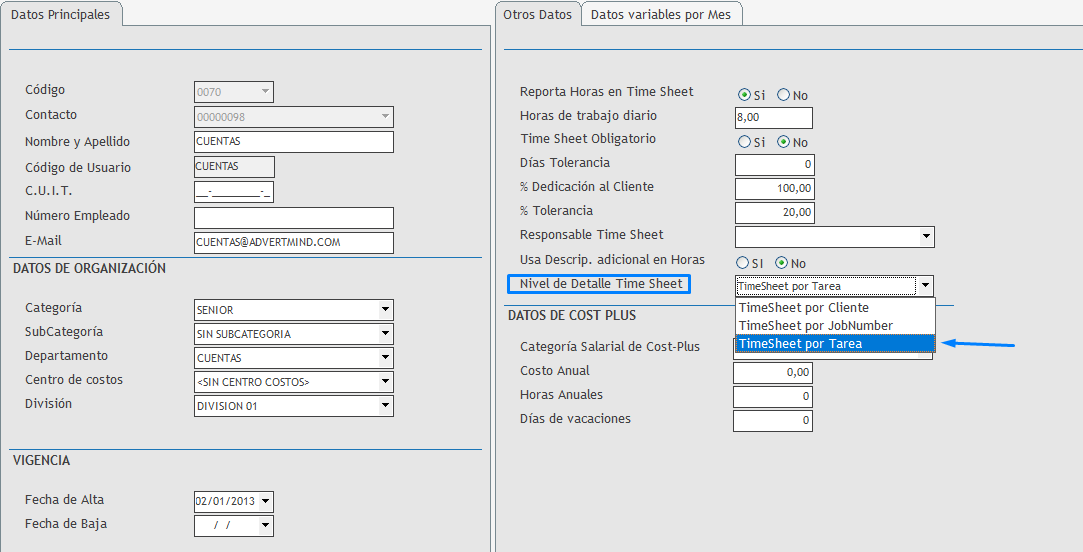Click the E-Mail input field
Image resolution: width=1083 pixels, height=552 pixels.
(x=294, y=243)
